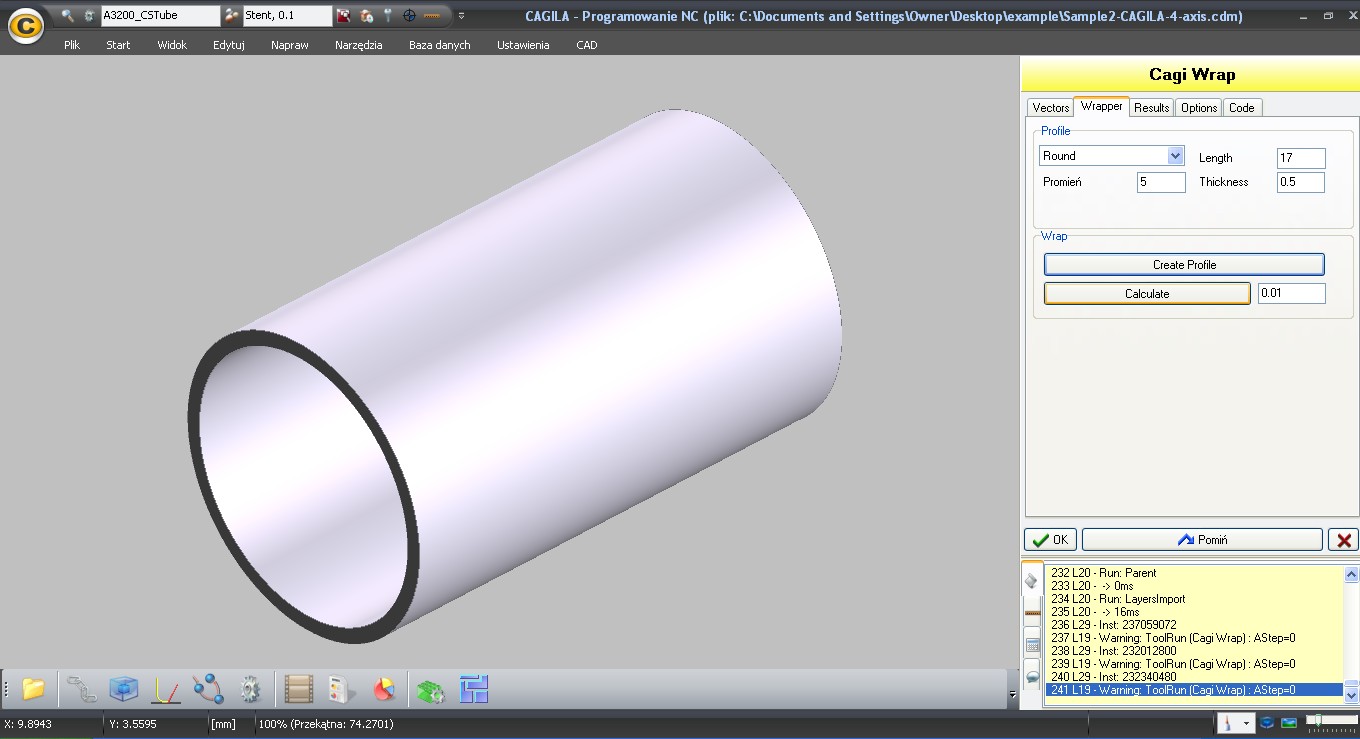Open the Edytuj menu
Image resolution: width=1360 pixels, height=739 pixels.
pos(229,45)
